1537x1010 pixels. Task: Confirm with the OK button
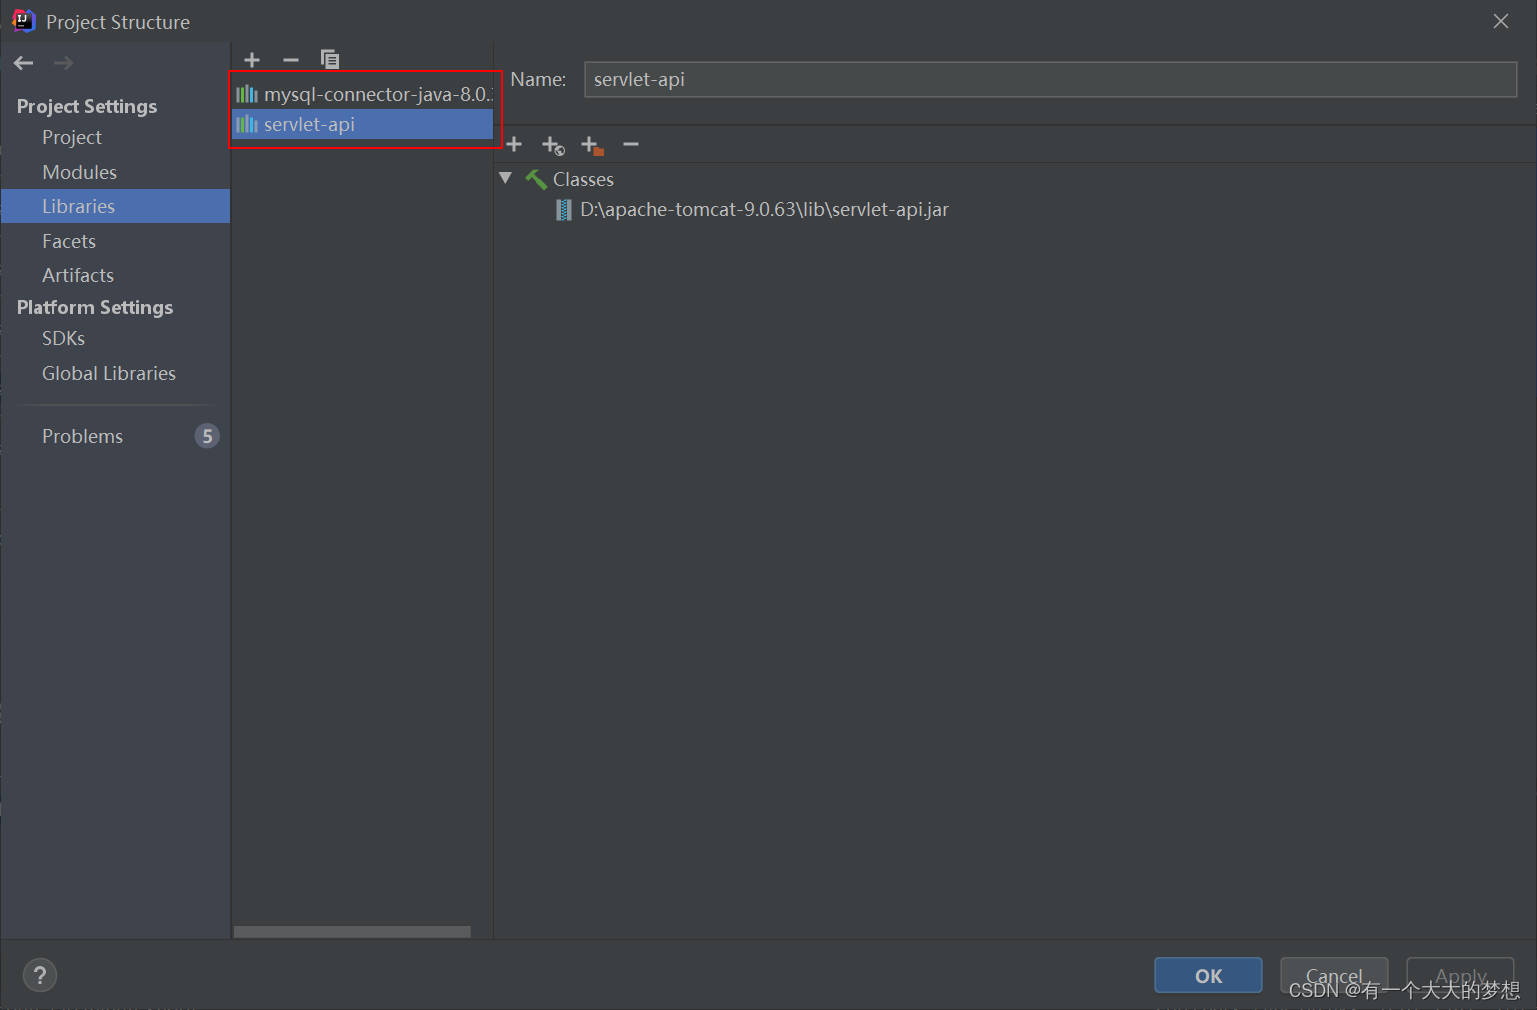1208,976
